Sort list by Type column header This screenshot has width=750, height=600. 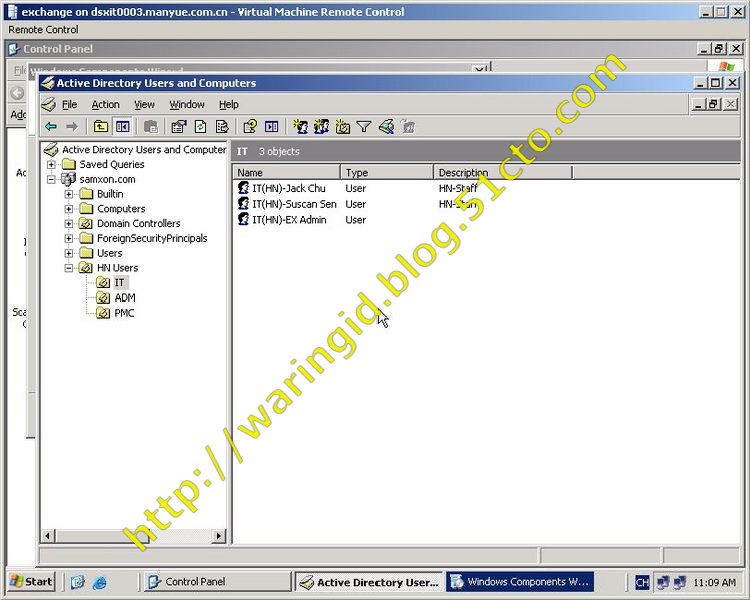(386, 173)
